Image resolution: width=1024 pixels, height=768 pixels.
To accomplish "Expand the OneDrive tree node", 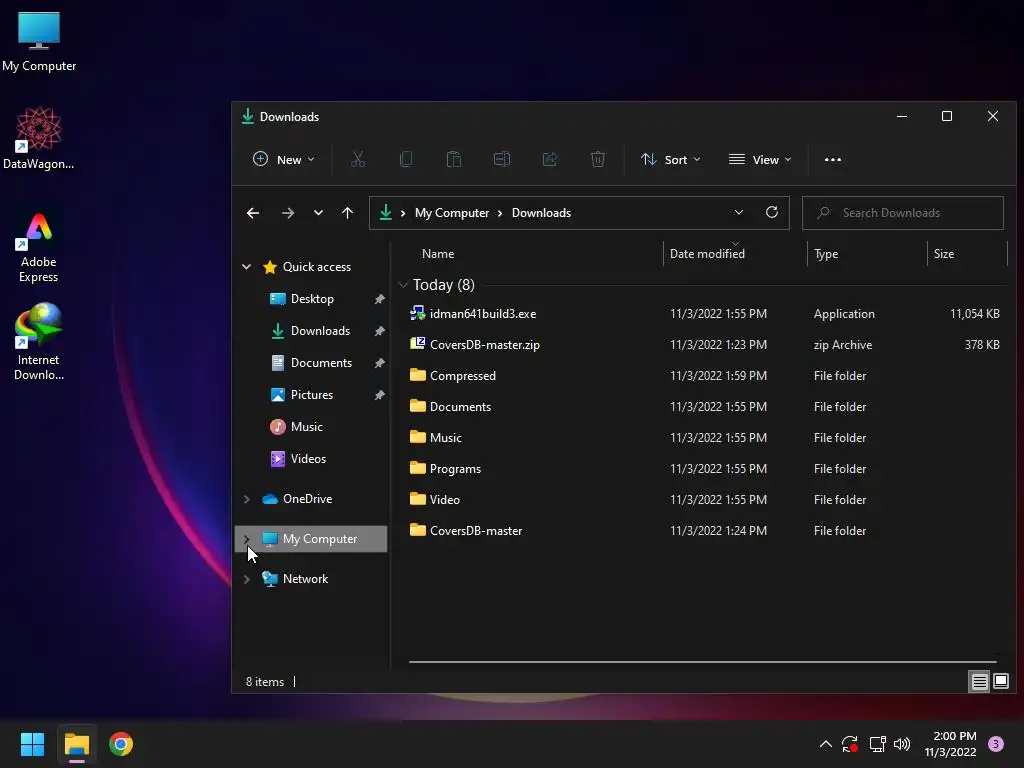I will (247, 499).
